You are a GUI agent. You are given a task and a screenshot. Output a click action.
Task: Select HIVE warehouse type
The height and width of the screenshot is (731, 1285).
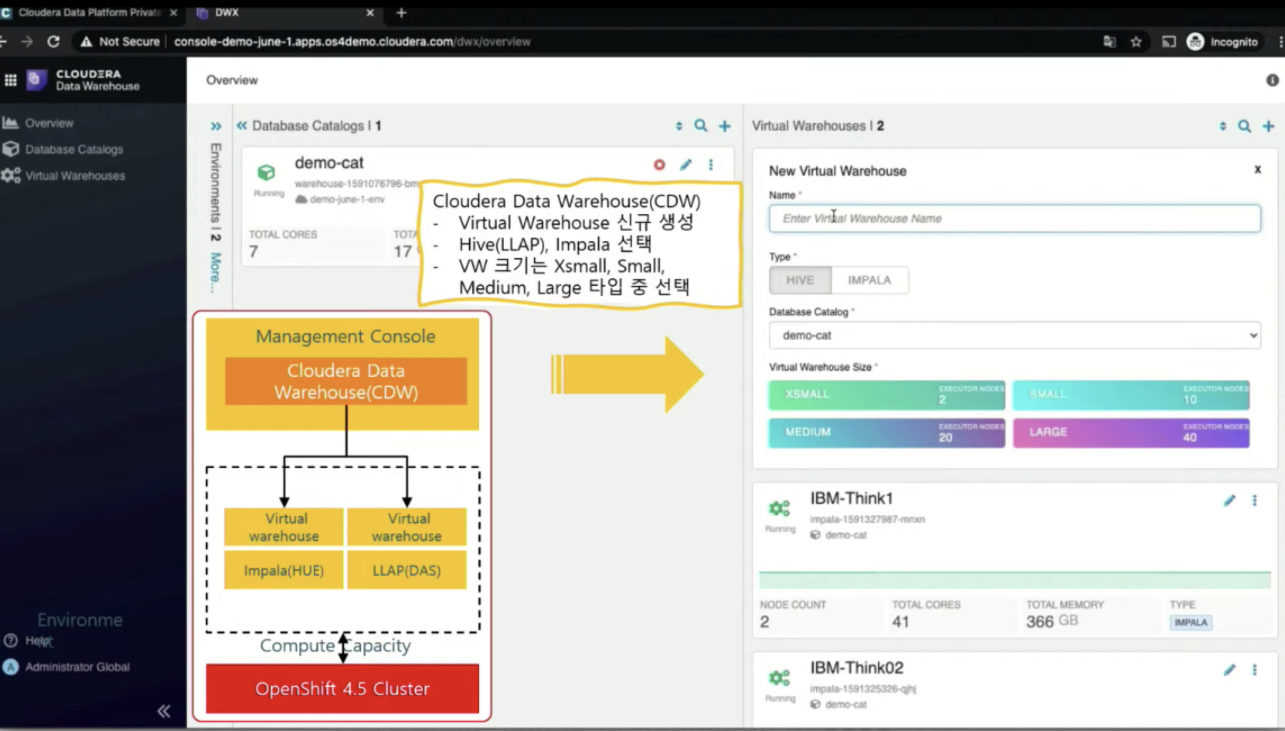point(800,280)
